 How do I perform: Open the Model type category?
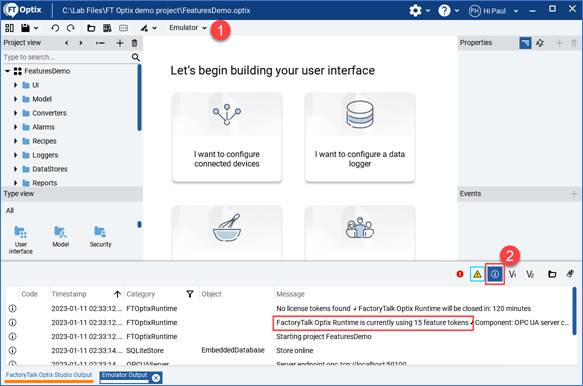coord(60,237)
